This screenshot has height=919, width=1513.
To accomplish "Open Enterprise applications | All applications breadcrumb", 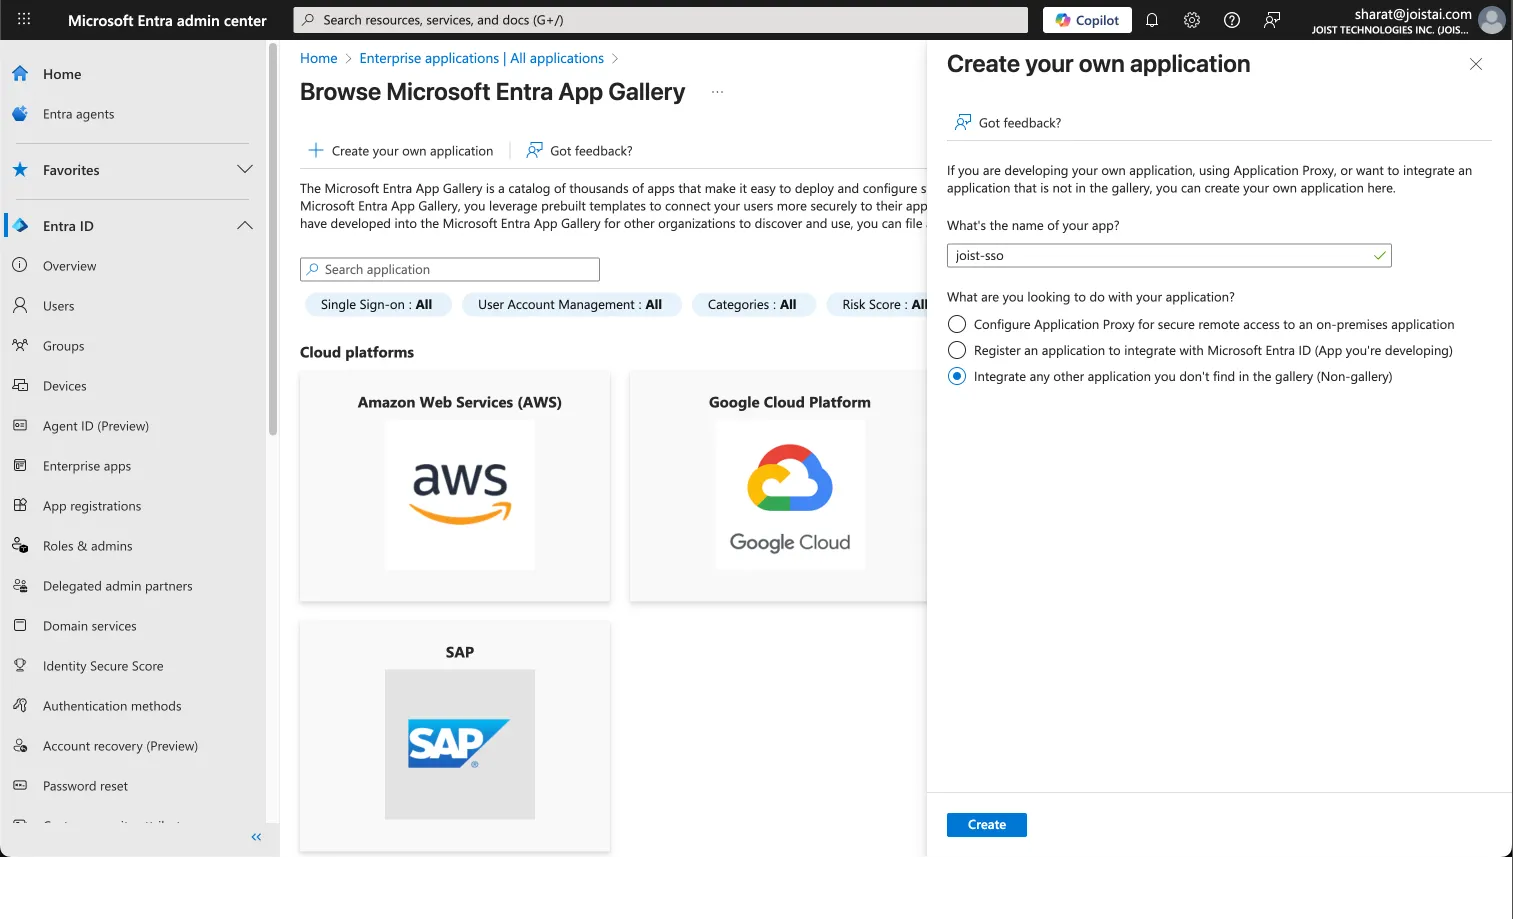I will pos(482,58).
